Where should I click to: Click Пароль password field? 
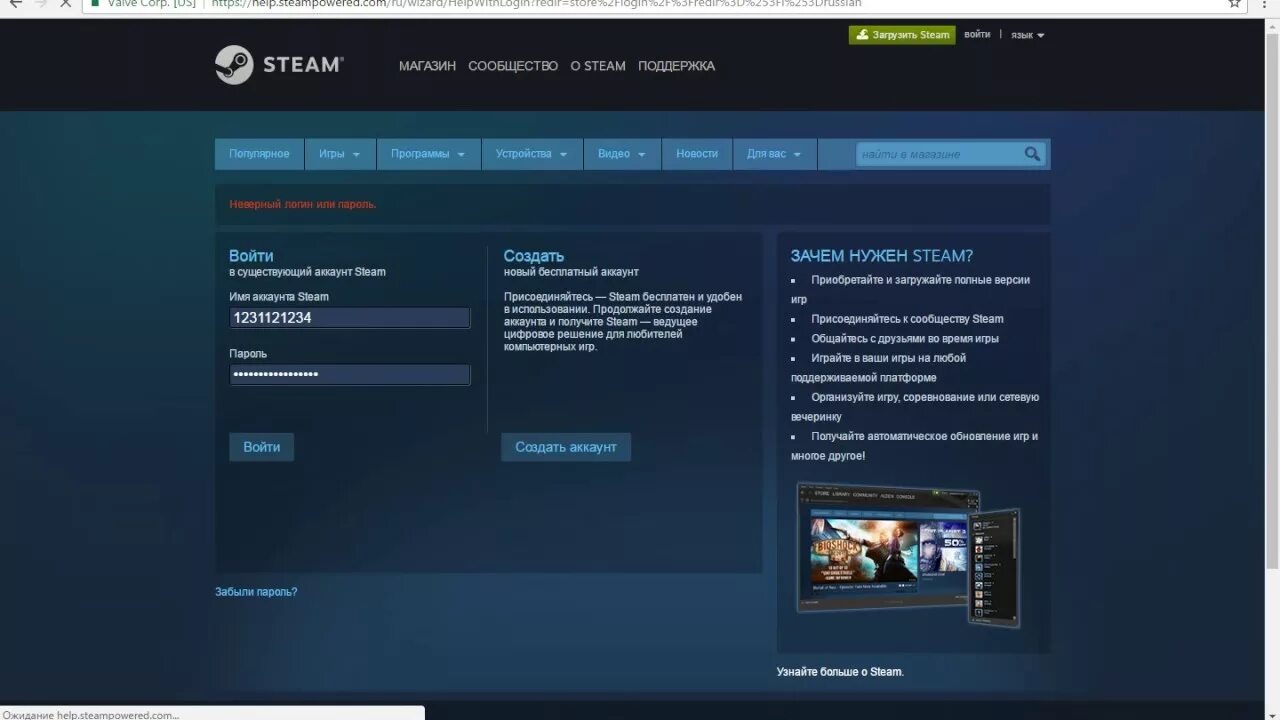click(349, 374)
